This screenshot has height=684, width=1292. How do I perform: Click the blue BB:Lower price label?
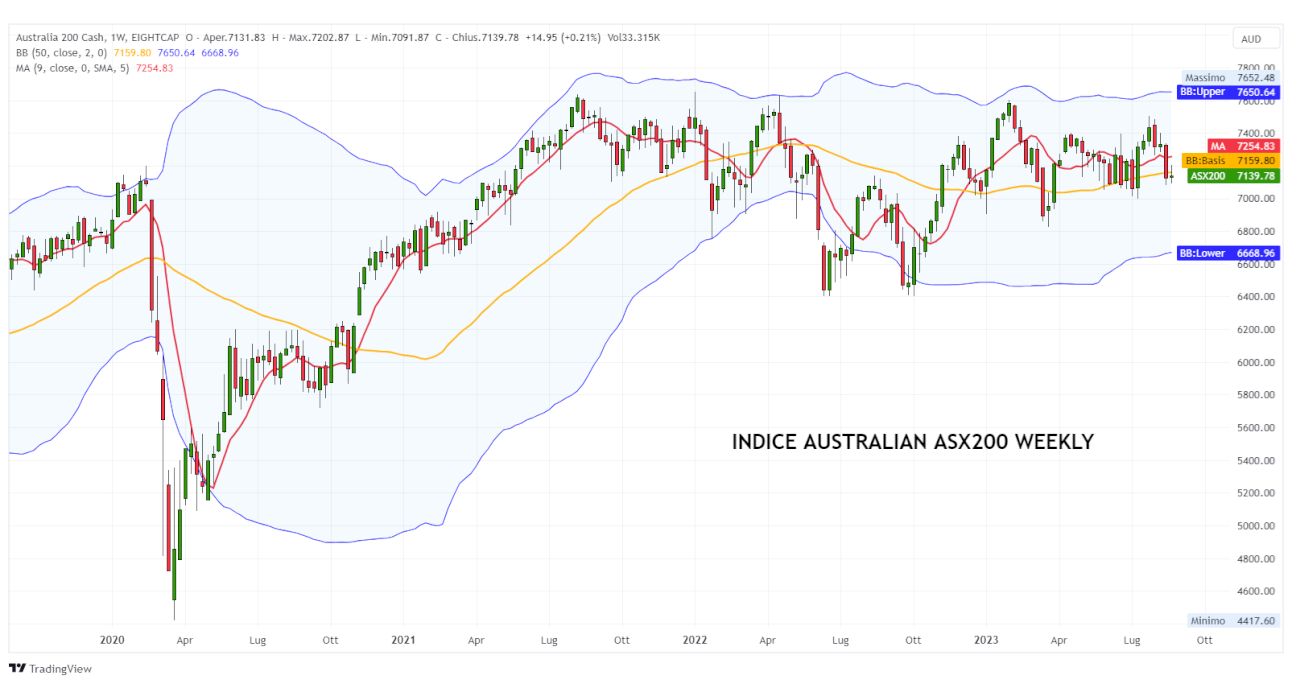click(x=1226, y=253)
